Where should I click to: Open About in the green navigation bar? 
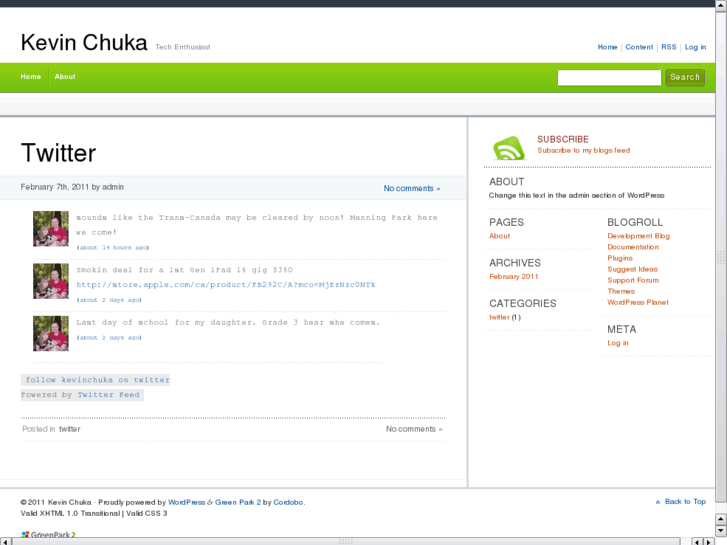pyautogui.click(x=65, y=77)
